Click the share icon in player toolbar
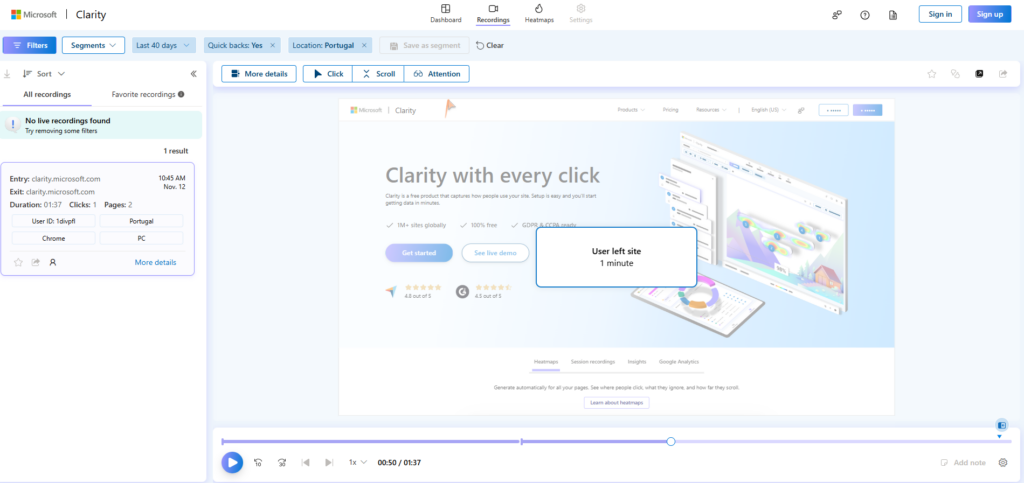1024x483 pixels. click(x=1002, y=74)
